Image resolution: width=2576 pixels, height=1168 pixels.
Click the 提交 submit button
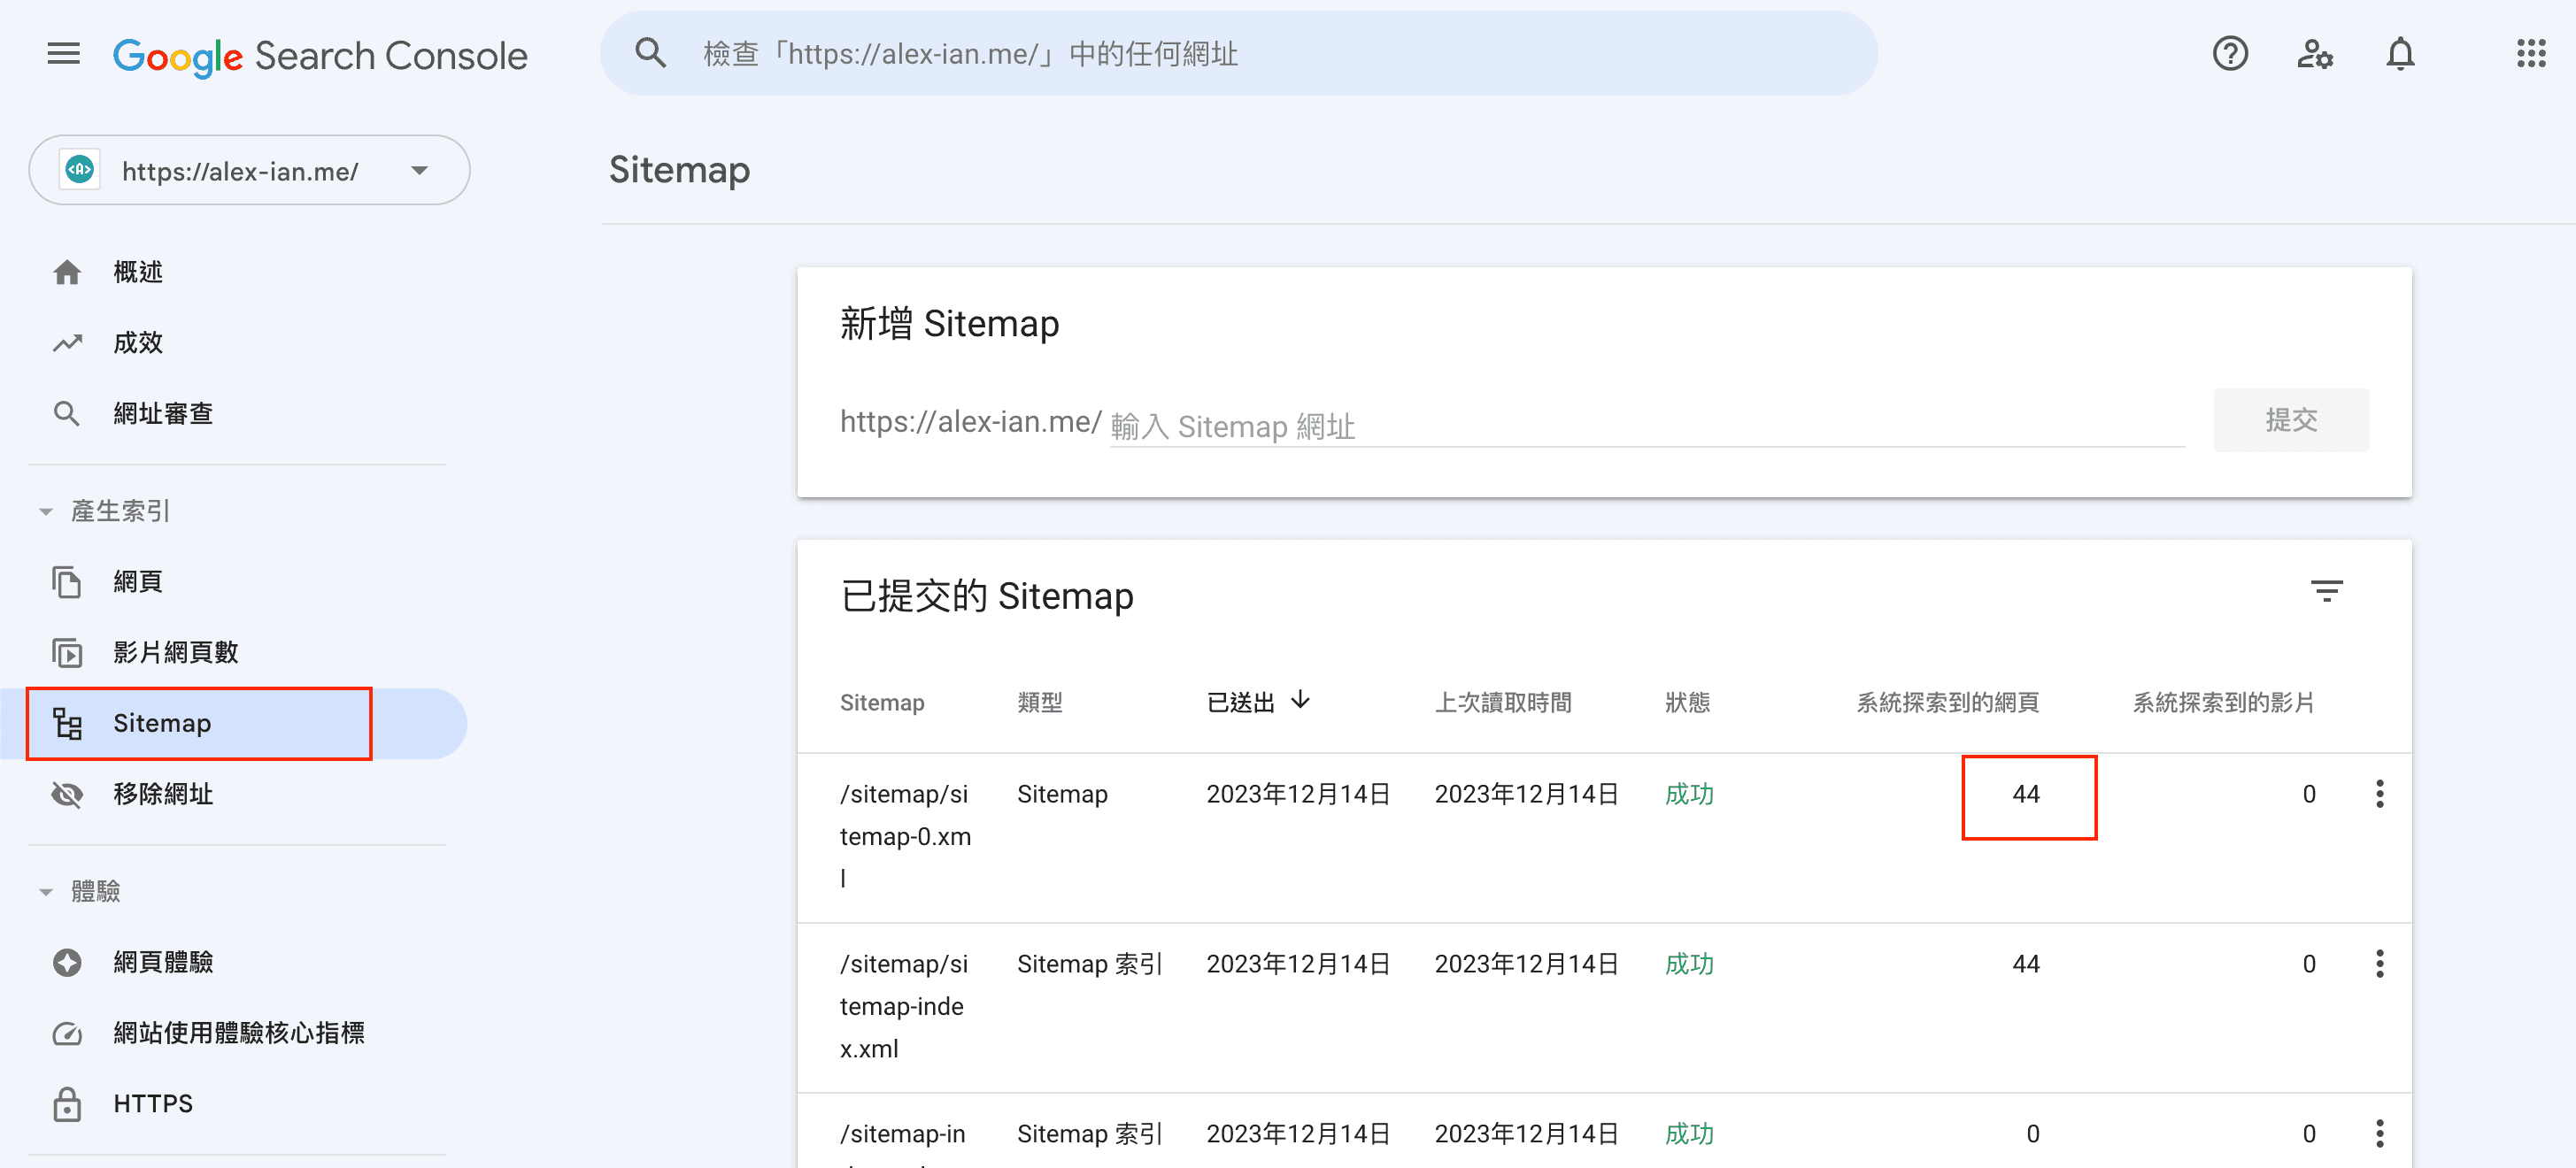[x=2290, y=420]
